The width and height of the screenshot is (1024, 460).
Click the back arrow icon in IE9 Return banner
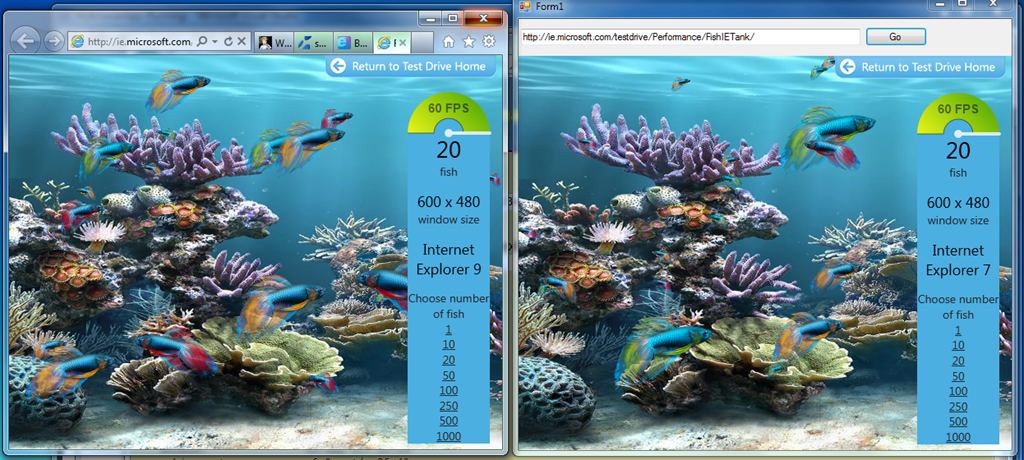pos(338,66)
